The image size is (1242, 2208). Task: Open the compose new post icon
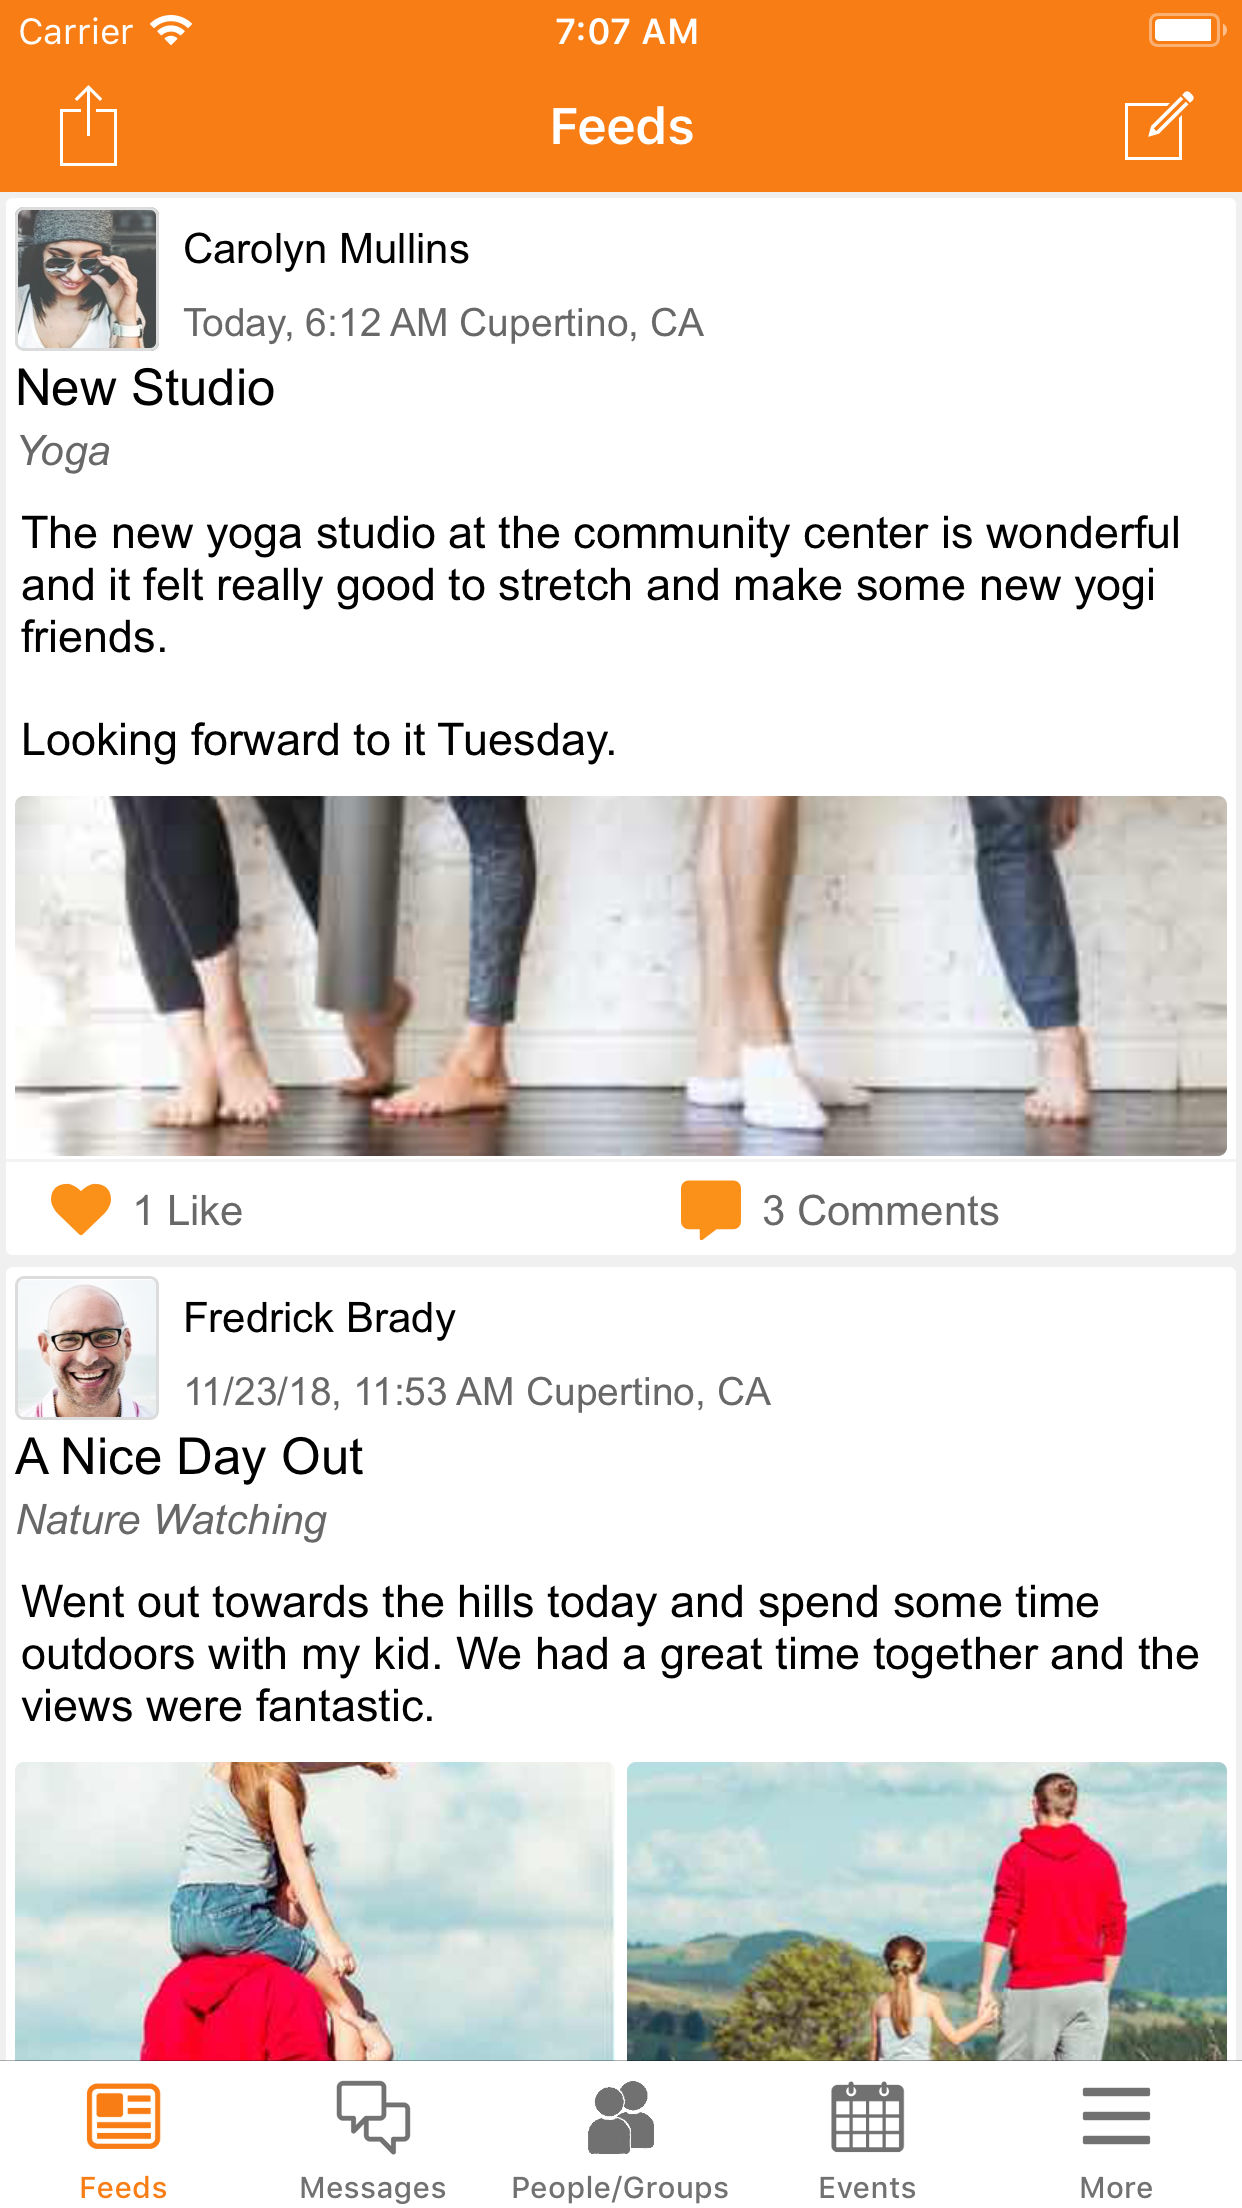click(1159, 126)
